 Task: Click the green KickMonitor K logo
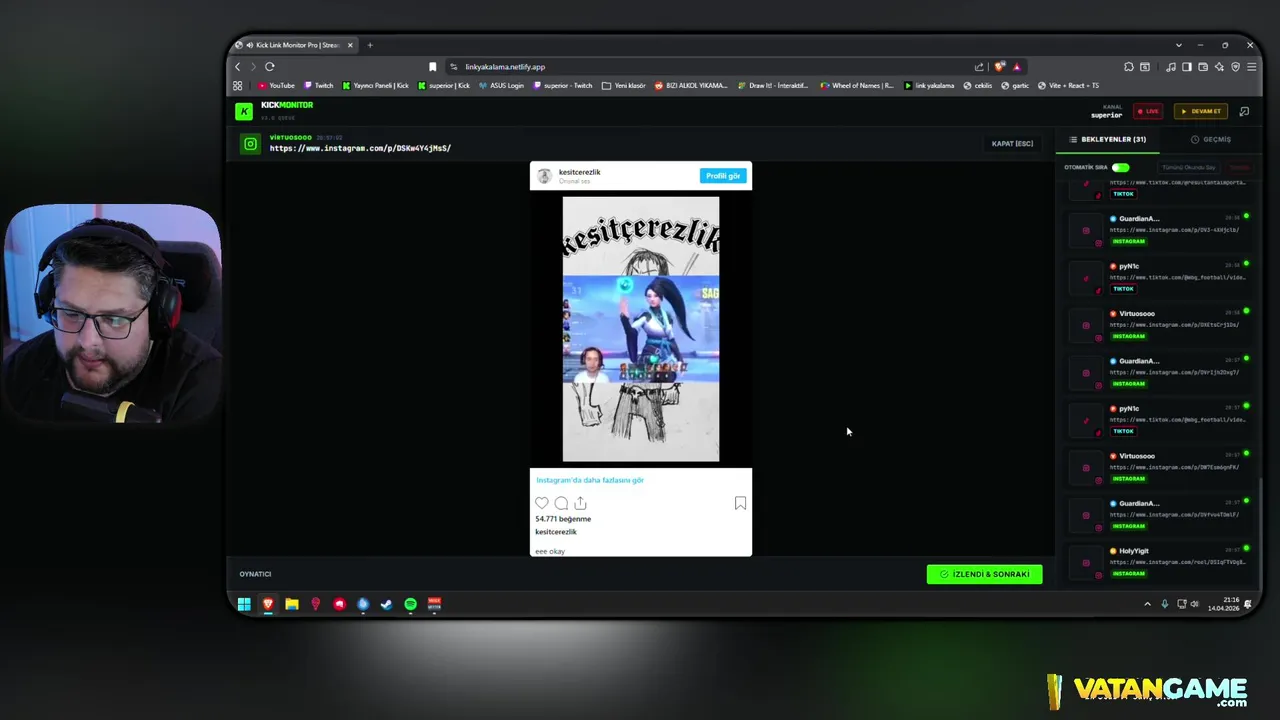pos(243,111)
